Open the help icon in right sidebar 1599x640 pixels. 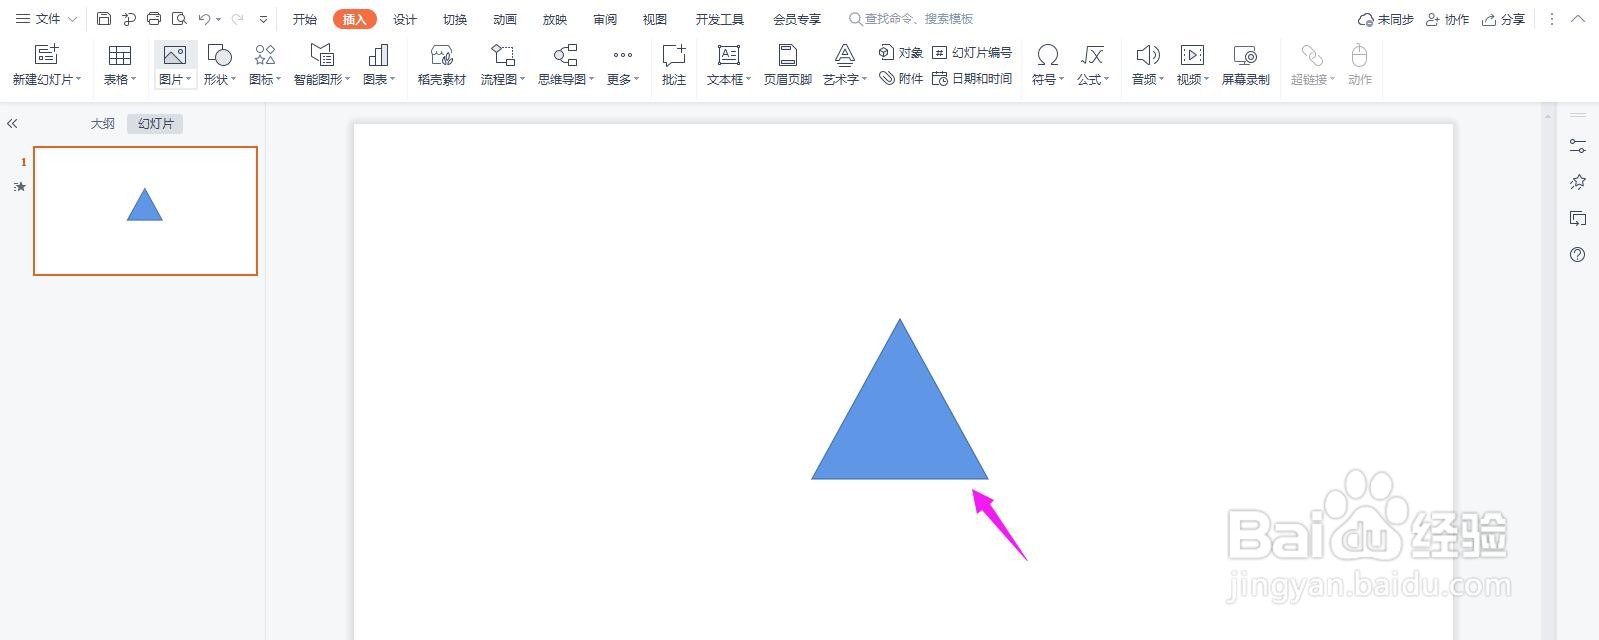click(1578, 255)
